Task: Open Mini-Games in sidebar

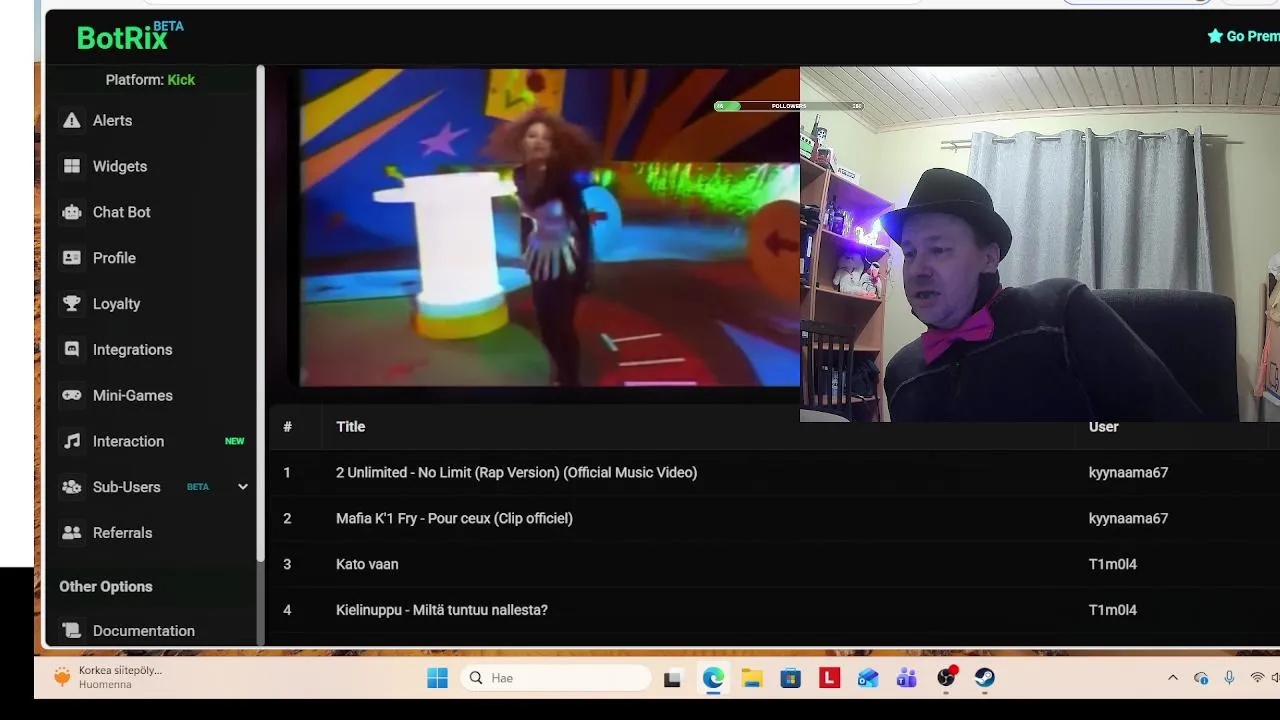Action: [x=133, y=395]
